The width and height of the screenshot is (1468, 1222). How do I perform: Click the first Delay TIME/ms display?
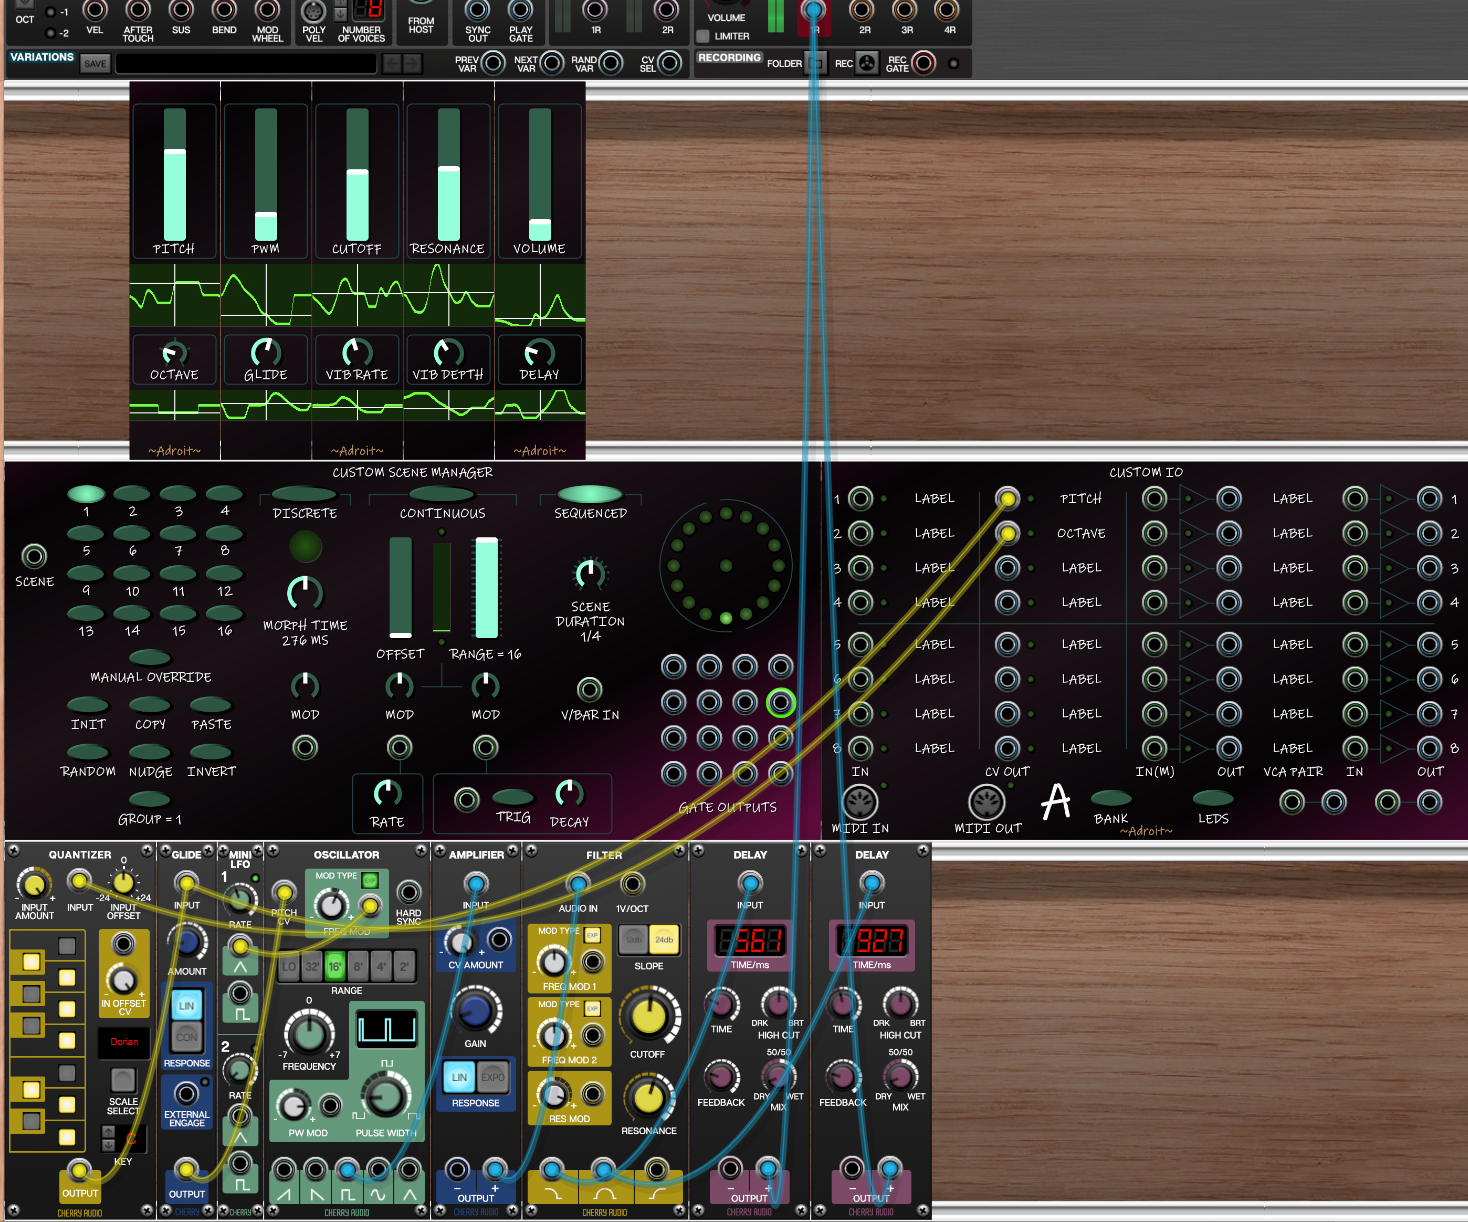tap(750, 940)
